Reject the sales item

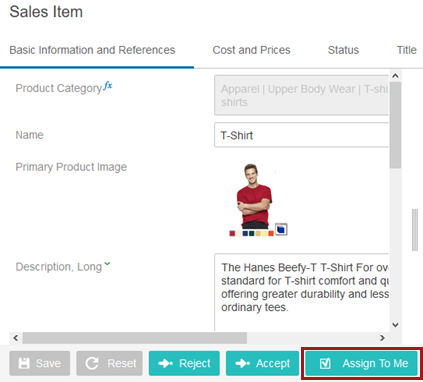click(184, 363)
